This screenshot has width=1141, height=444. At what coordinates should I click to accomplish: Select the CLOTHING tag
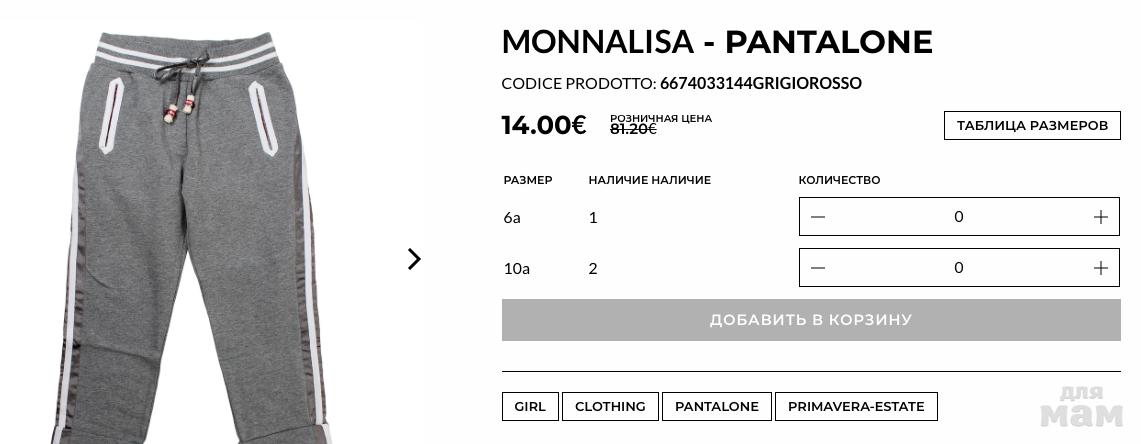click(x=610, y=407)
